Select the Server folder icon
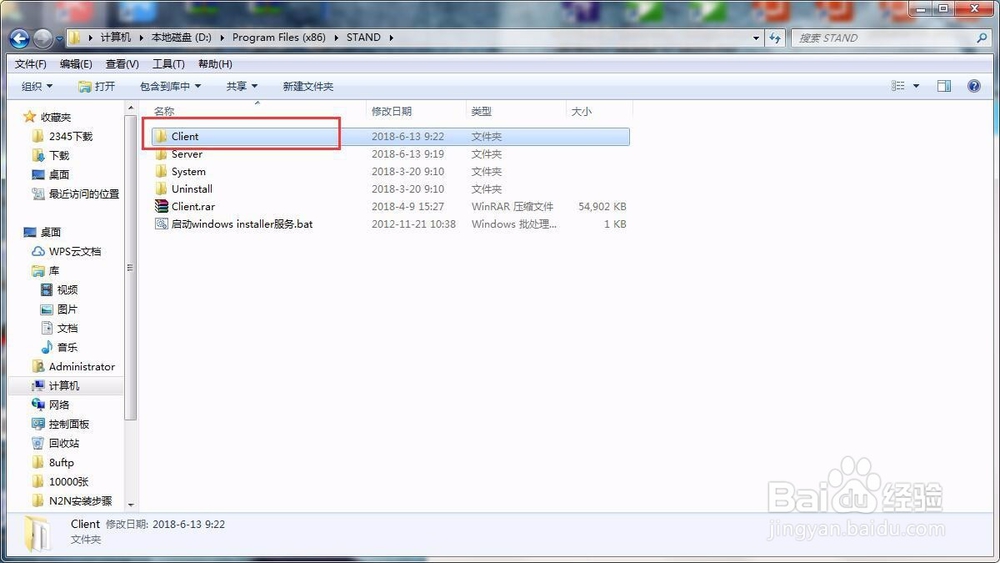This screenshot has height=563, width=1000. coord(161,154)
